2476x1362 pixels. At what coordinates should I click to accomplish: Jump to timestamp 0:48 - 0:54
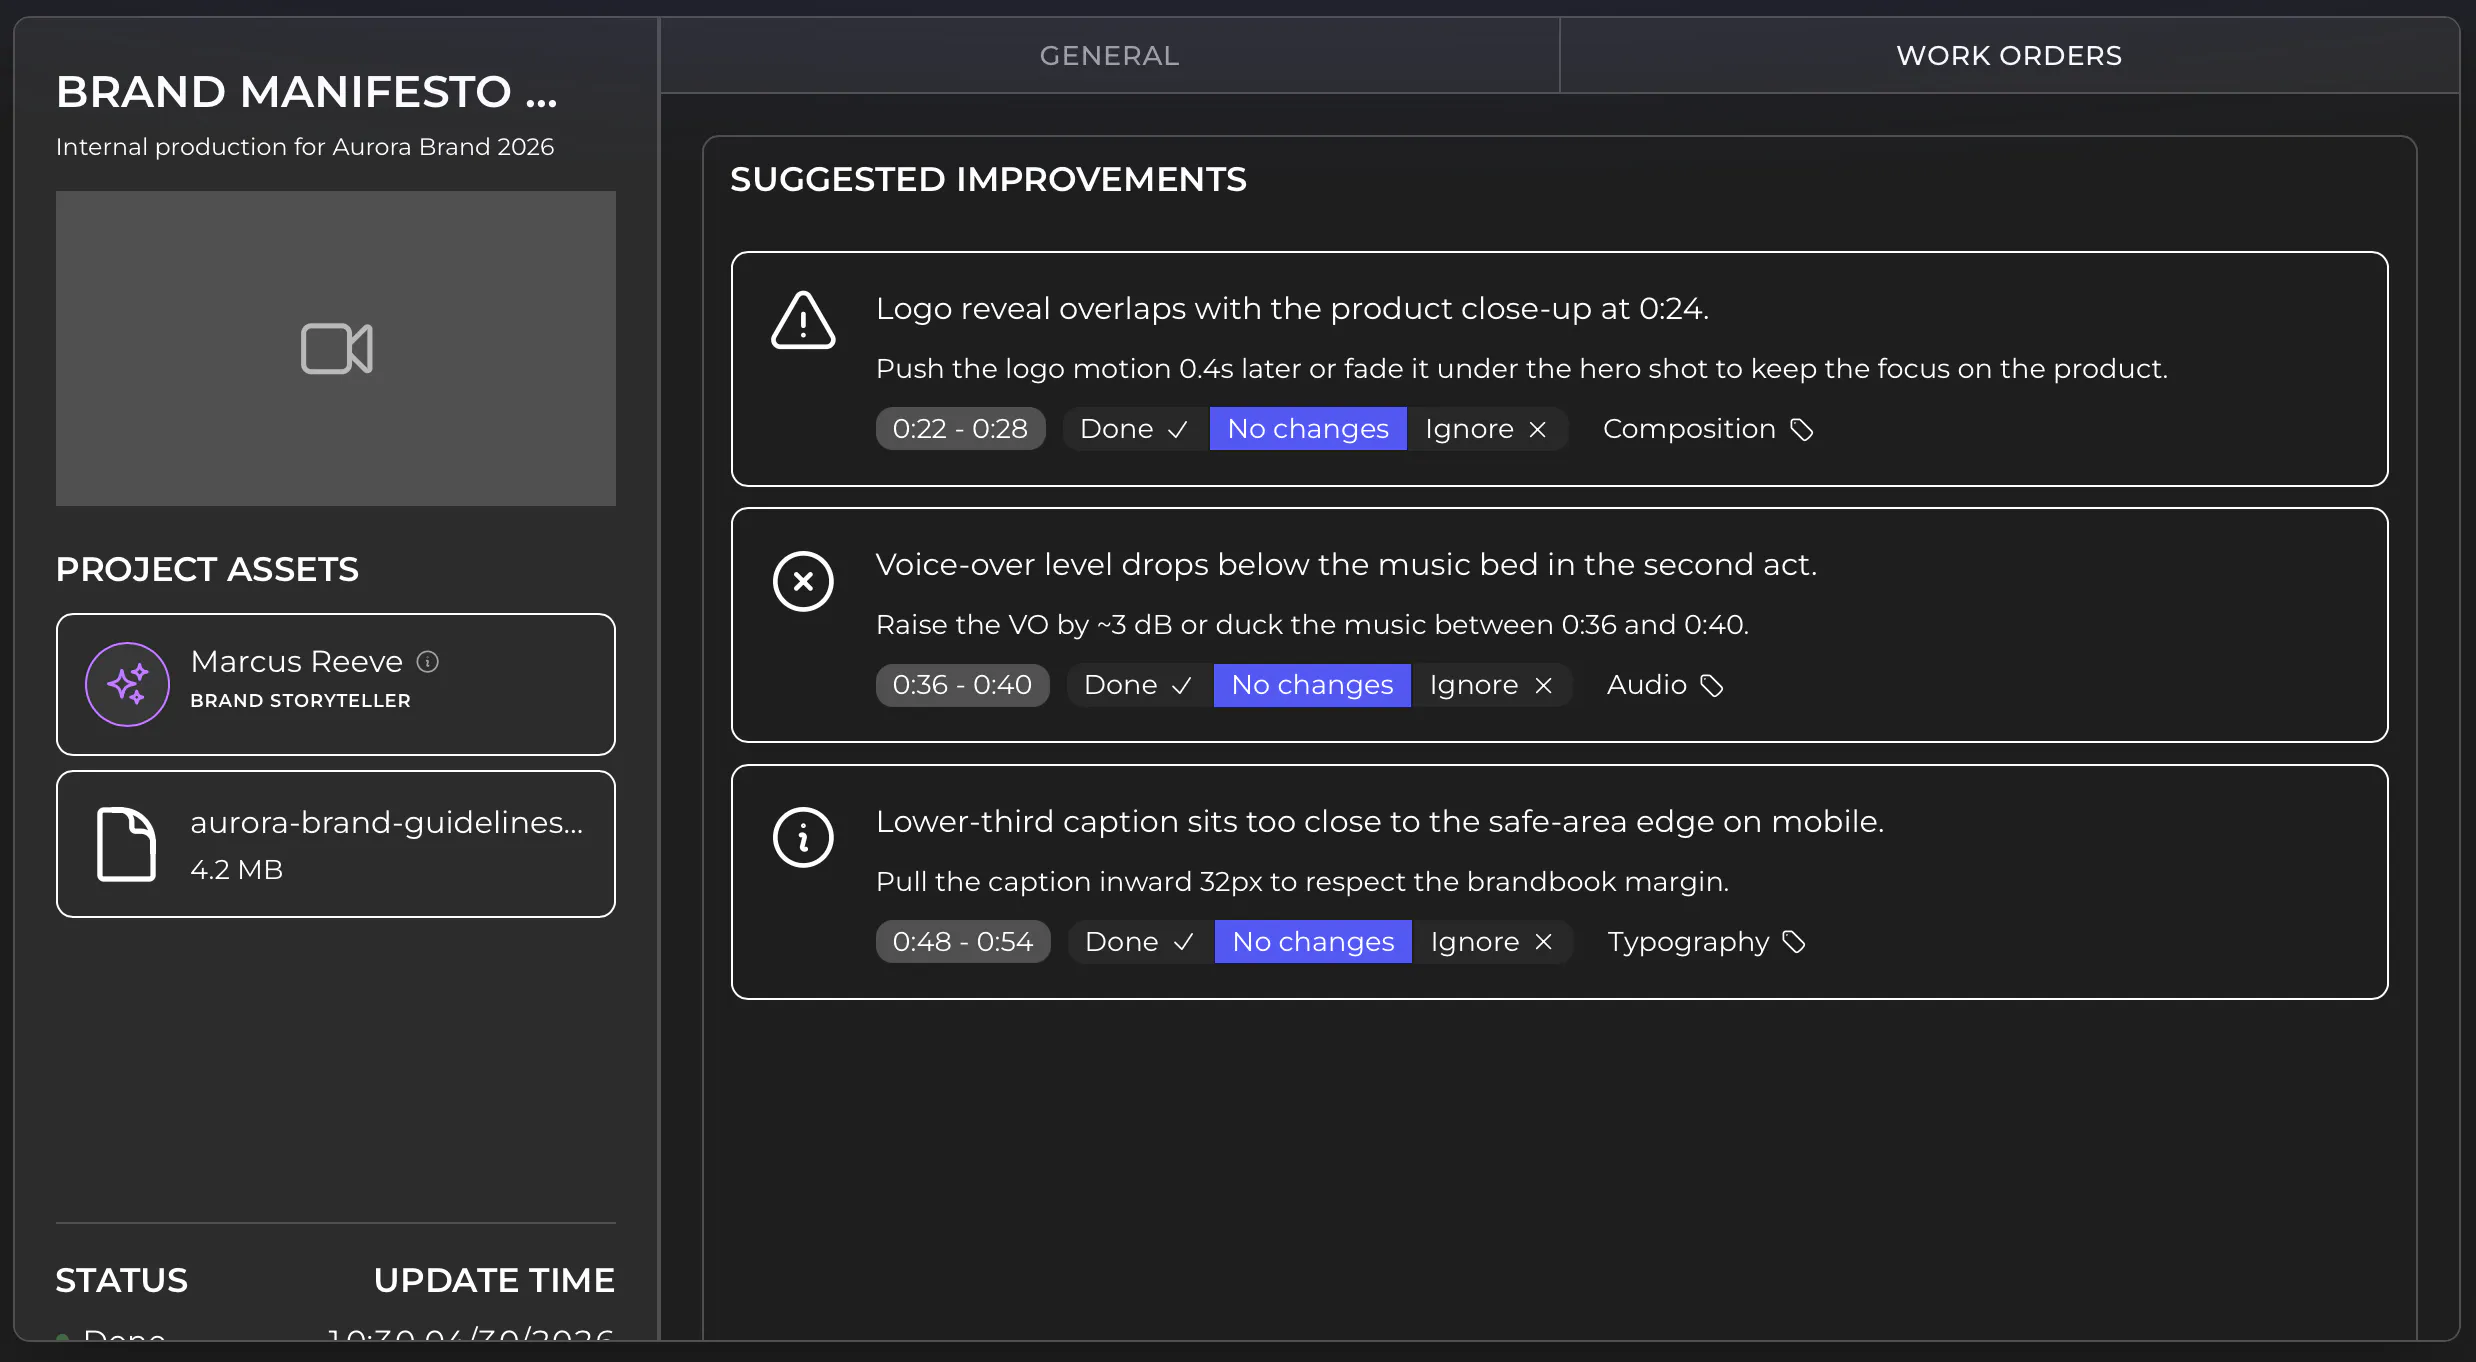tap(963, 942)
